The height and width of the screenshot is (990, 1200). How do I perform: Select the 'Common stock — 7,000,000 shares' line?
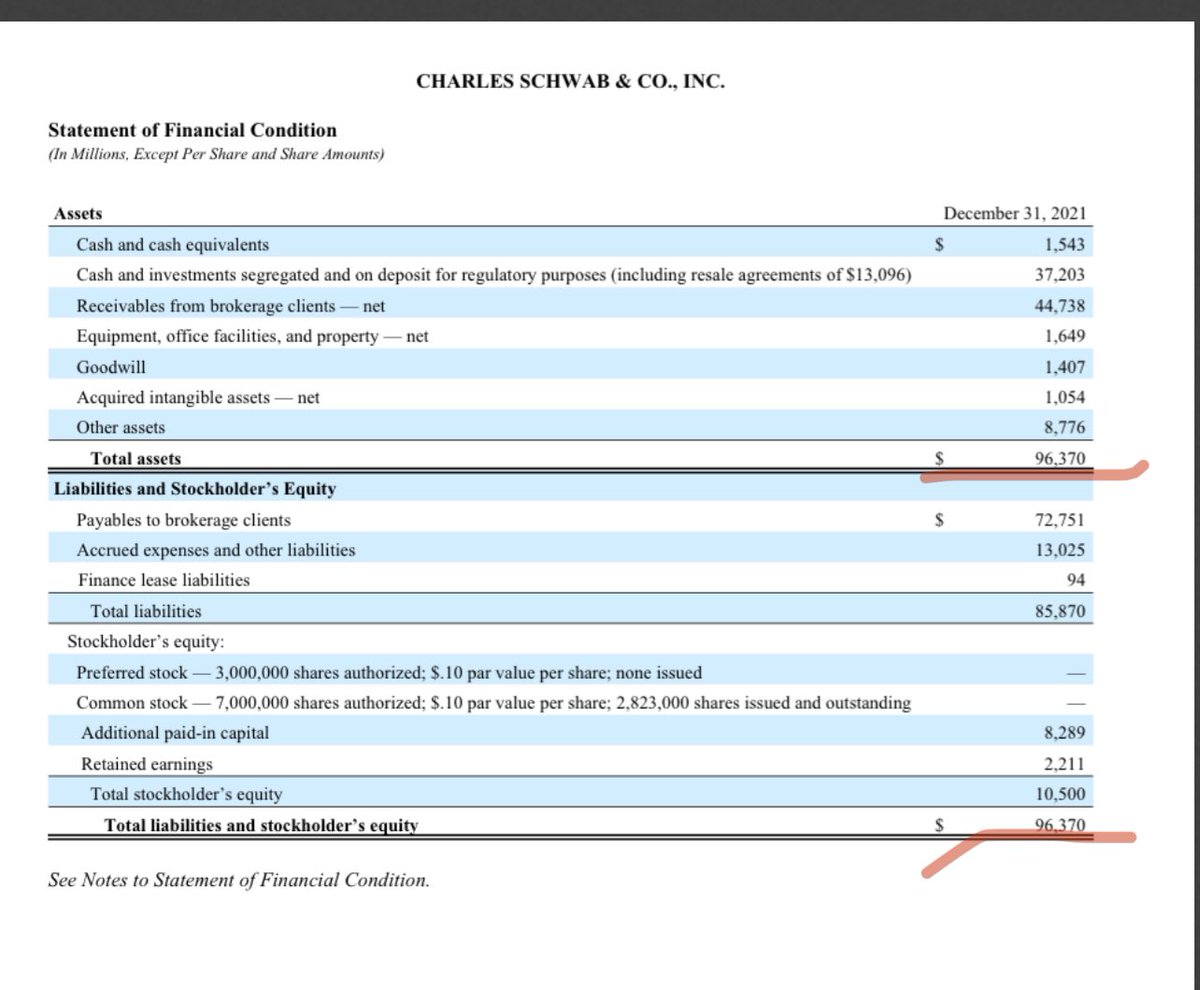click(493, 703)
